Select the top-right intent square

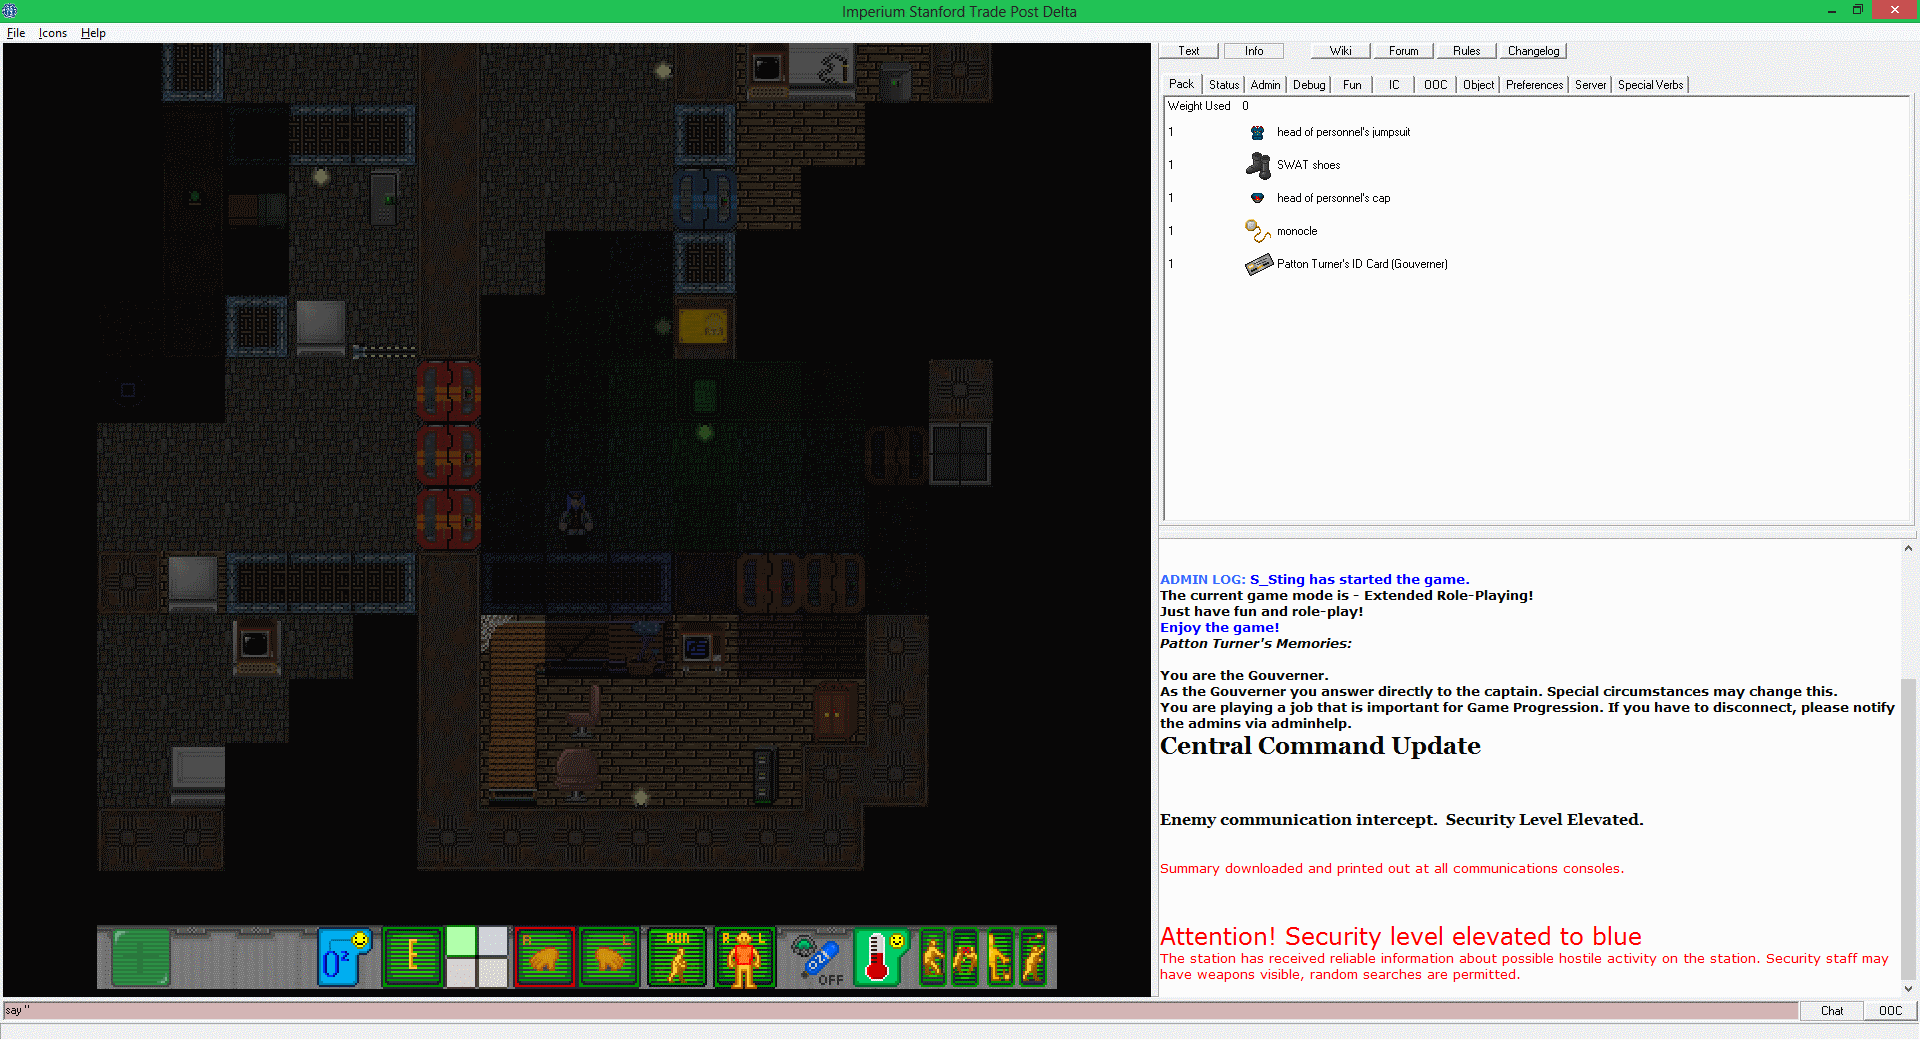(493, 942)
